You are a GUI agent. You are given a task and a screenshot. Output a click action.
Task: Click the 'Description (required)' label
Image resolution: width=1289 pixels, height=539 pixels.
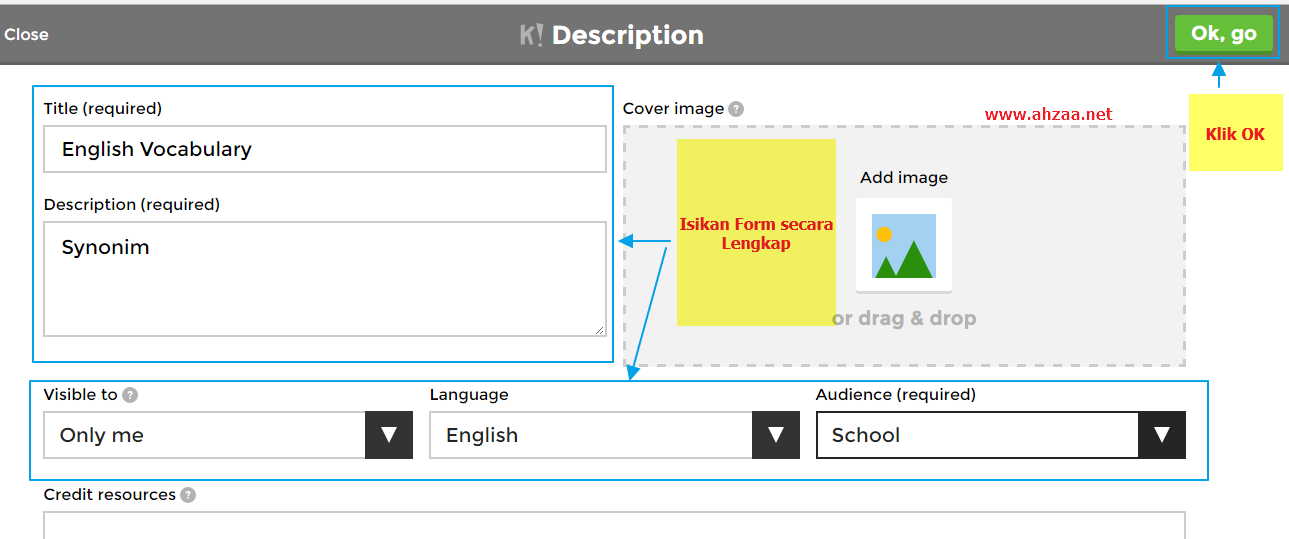pyautogui.click(x=132, y=204)
